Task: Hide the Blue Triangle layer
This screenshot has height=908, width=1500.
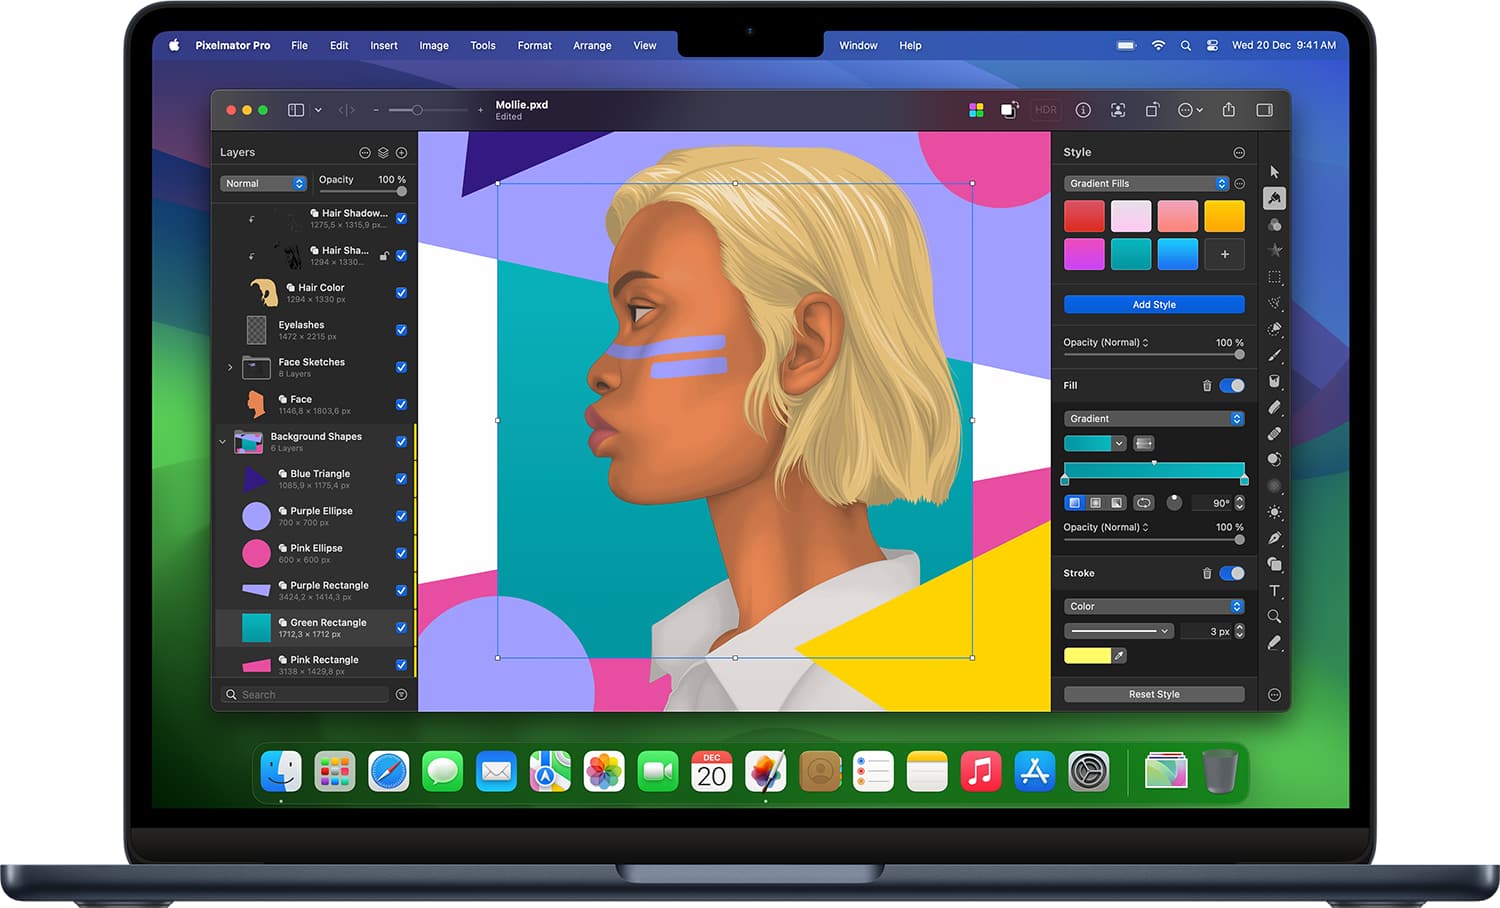Action: 401,479
